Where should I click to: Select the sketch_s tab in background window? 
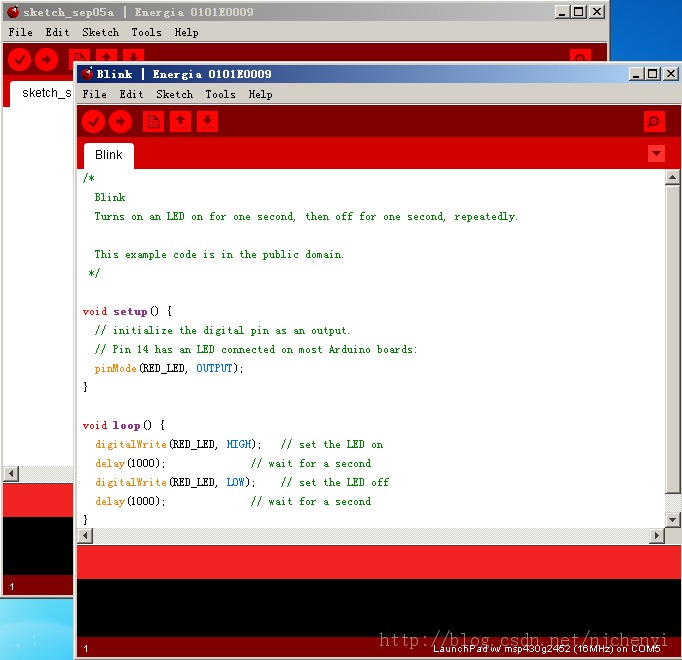click(x=41, y=93)
